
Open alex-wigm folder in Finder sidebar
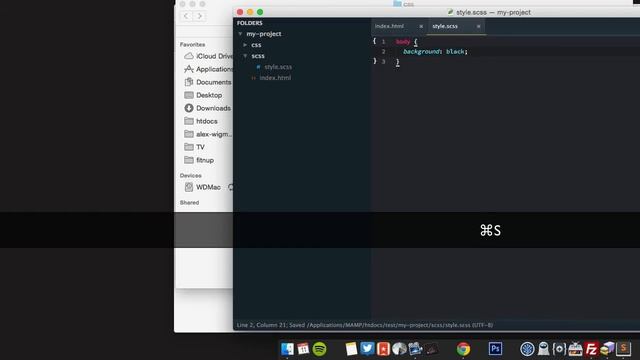pos(208,134)
